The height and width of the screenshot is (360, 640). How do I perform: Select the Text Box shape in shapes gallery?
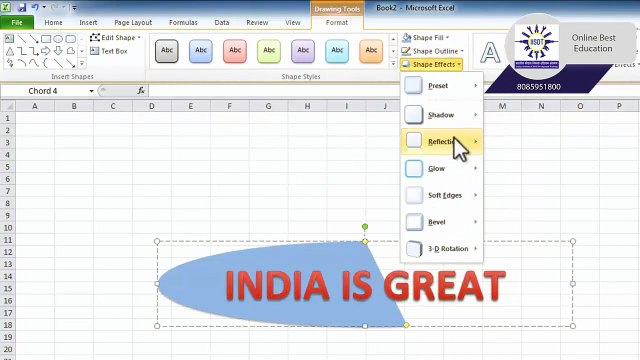(9, 39)
